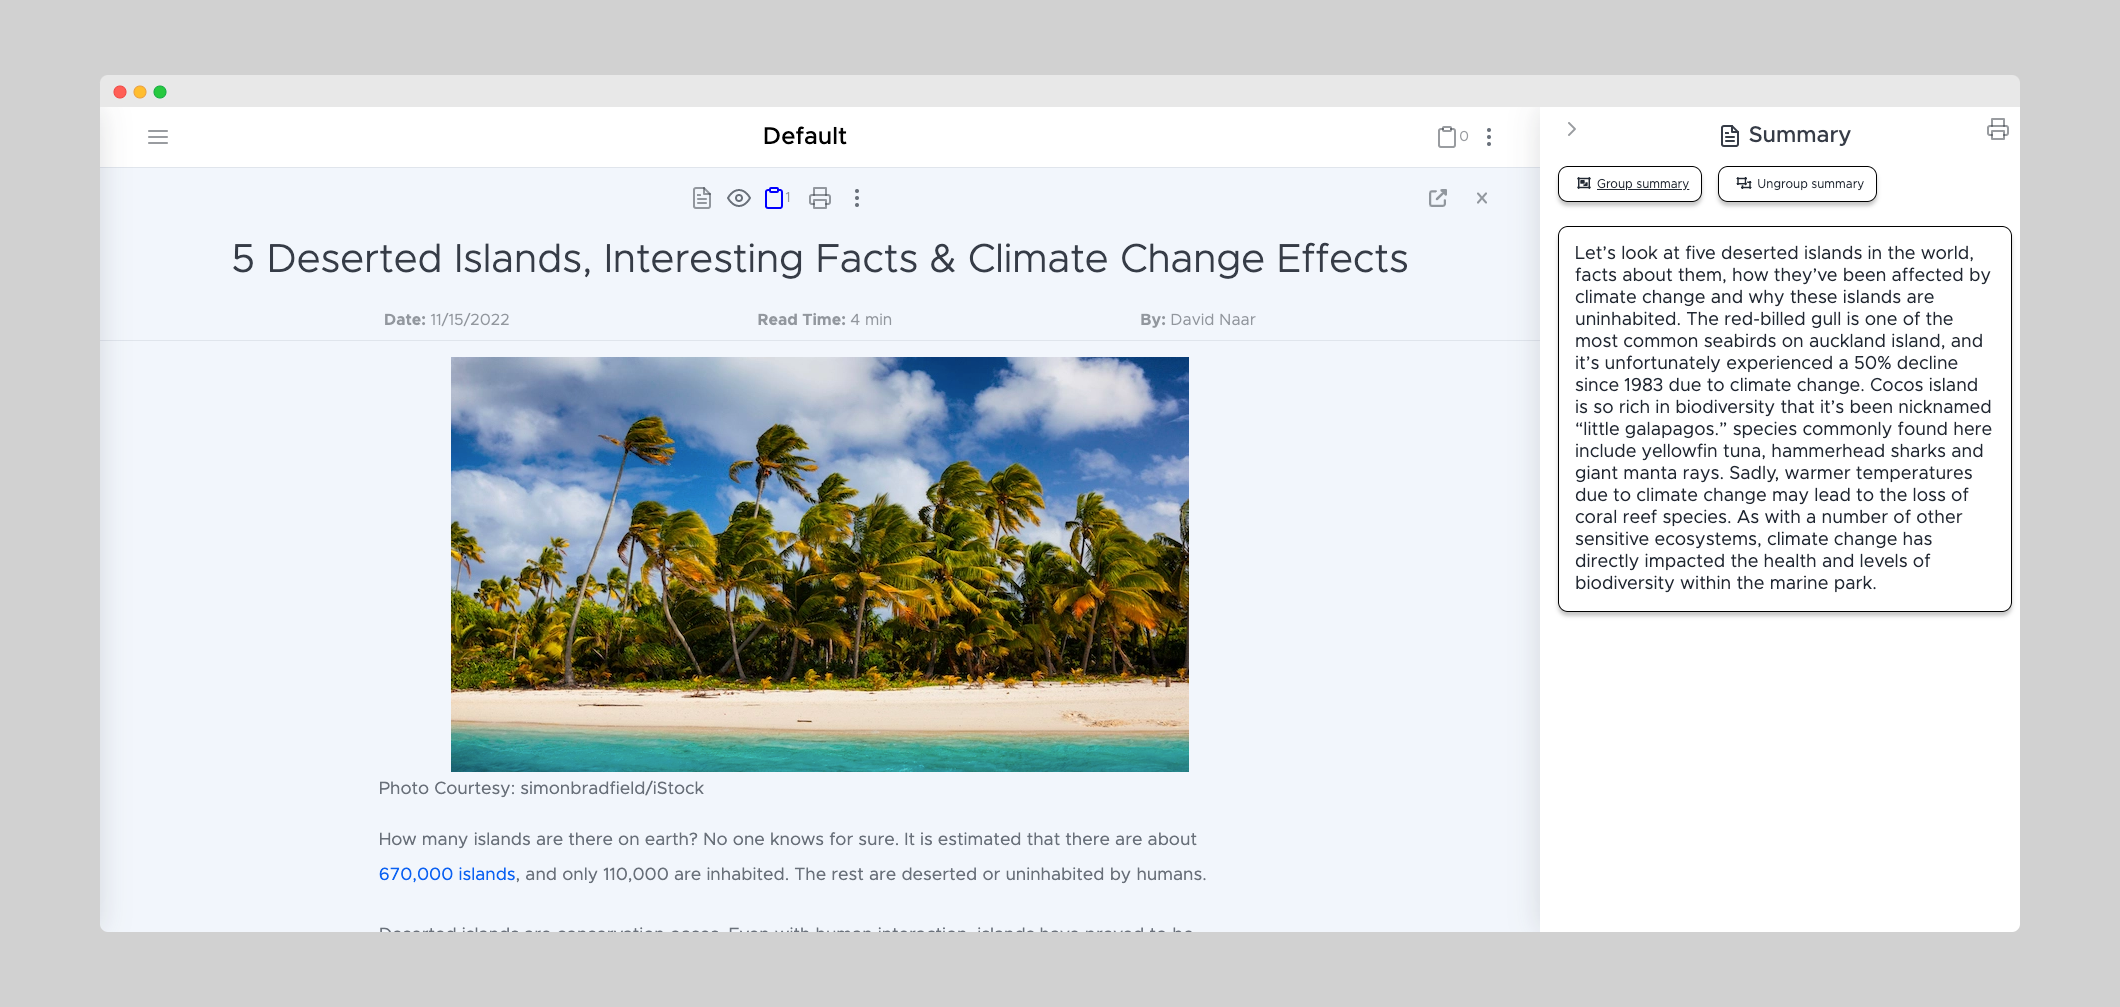
Task: Click the yellow minimize window button
Action: click(x=140, y=92)
